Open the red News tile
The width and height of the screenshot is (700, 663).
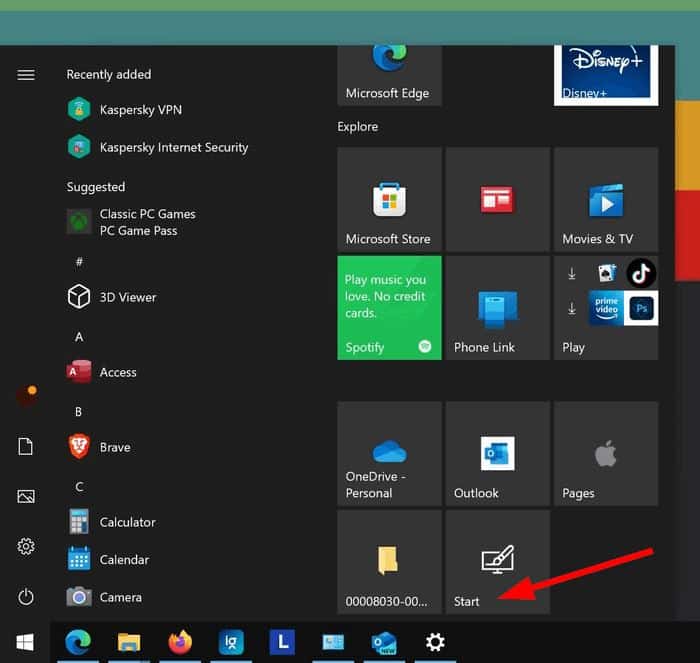click(497, 199)
